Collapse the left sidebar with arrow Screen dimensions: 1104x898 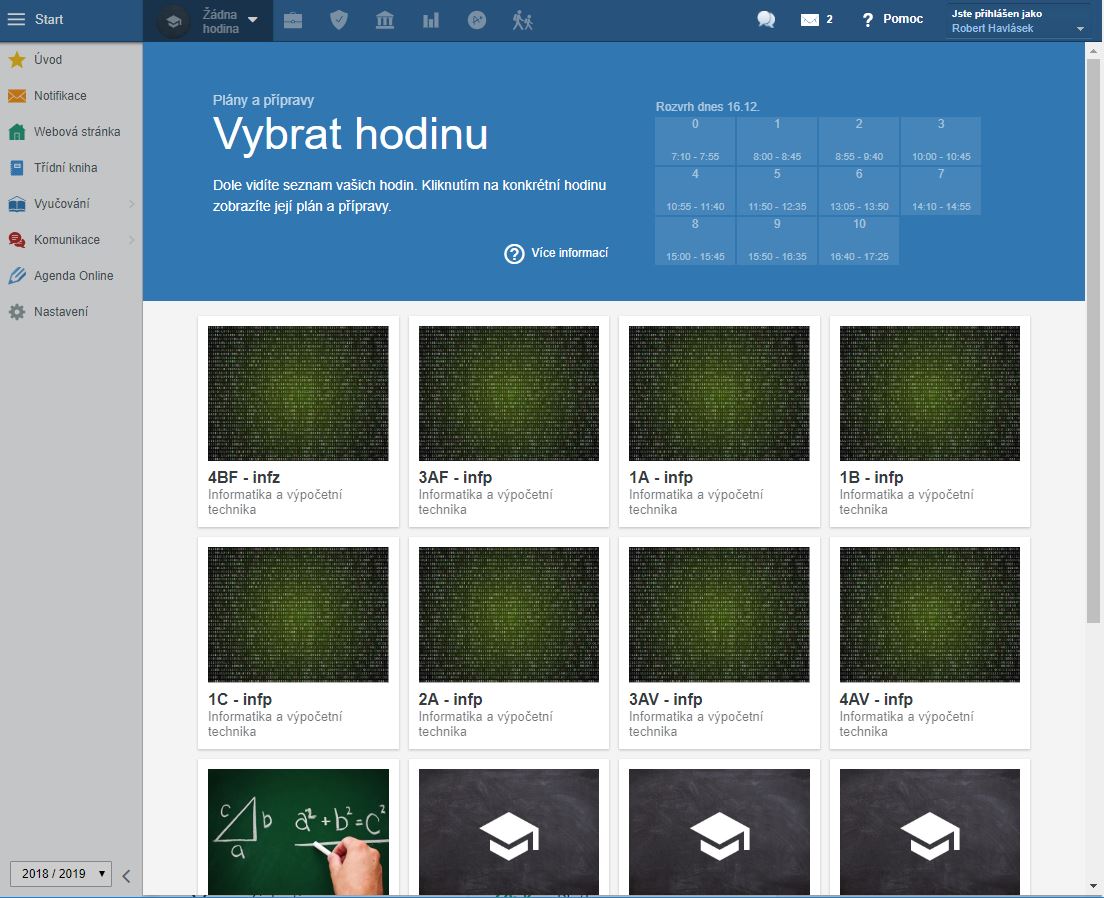coord(126,876)
